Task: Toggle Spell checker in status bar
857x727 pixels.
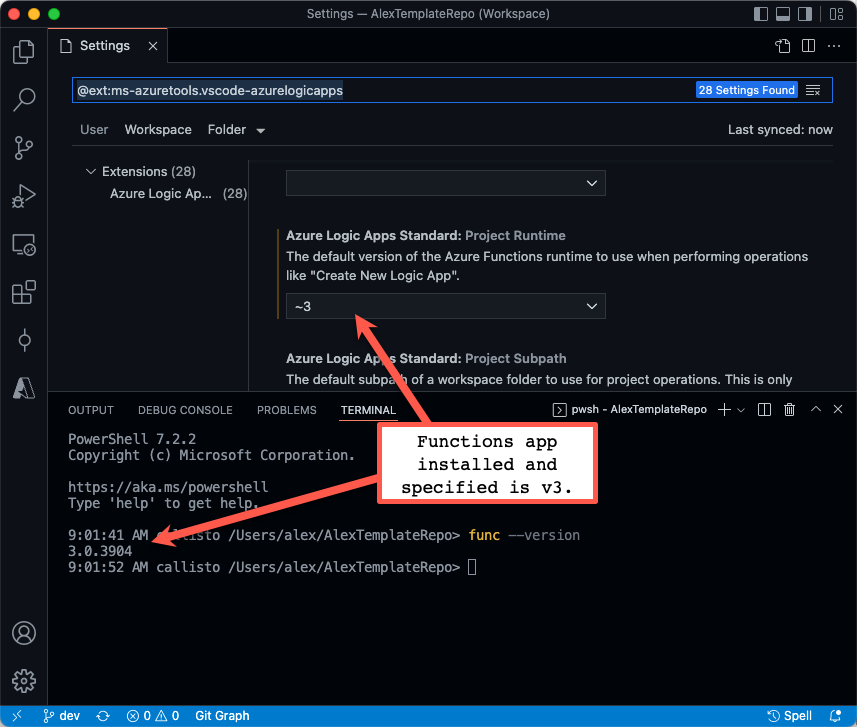Action: pos(789,716)
